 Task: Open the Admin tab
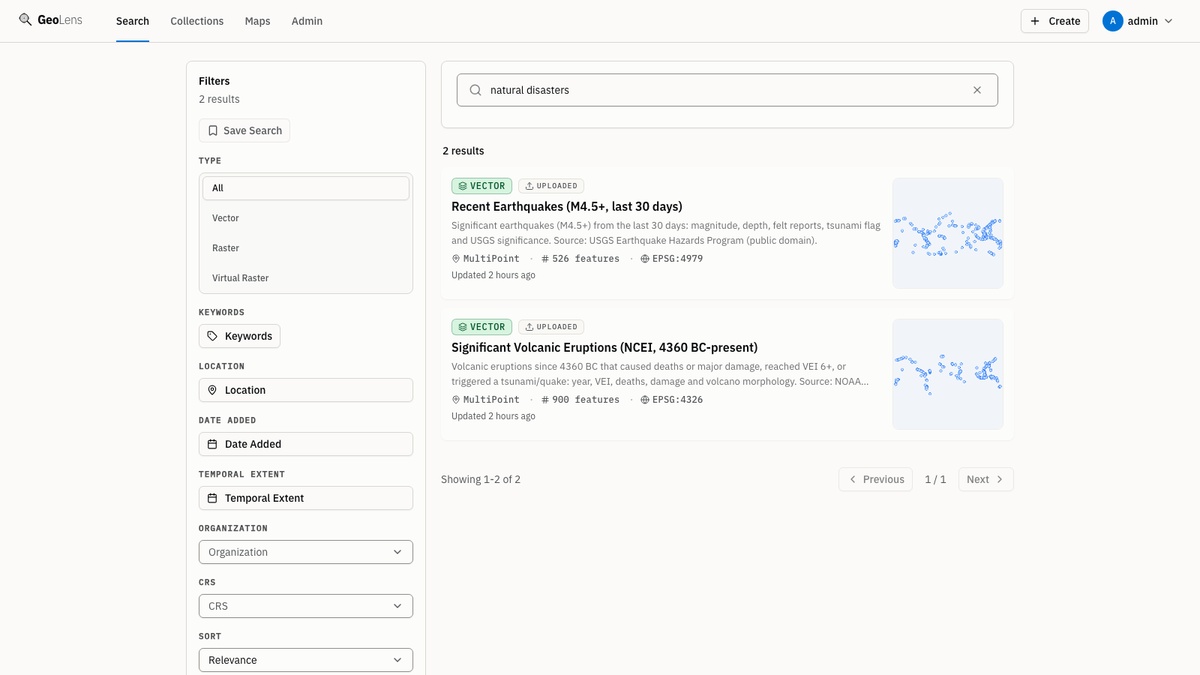[x=307, y=21]
